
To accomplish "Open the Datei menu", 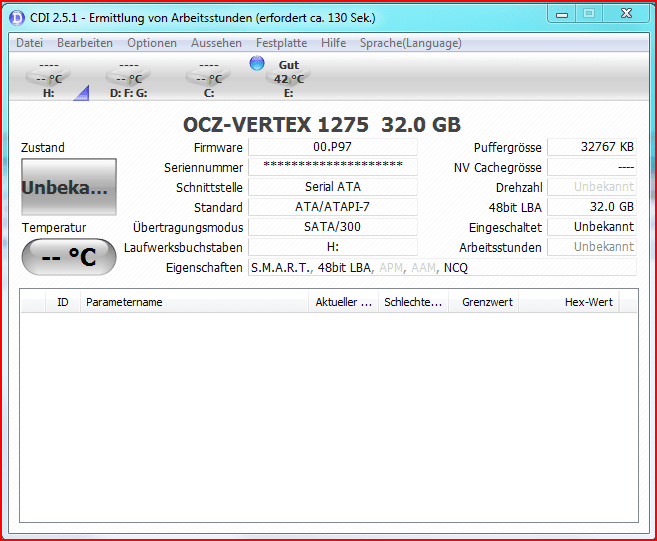I will click(29, 43).
